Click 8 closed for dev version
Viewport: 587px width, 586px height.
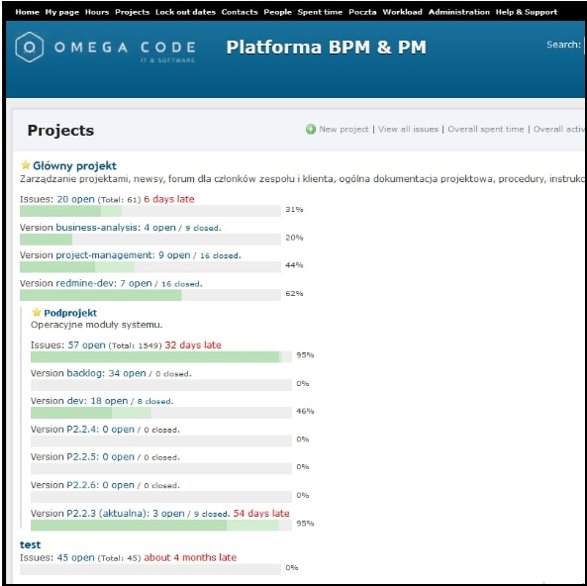pyautogui.click(x=154, y=401)
